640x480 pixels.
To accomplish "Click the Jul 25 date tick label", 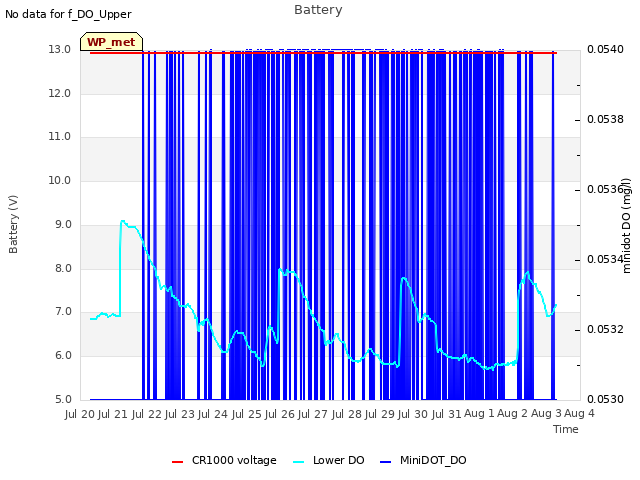I will [x=247, y=414].
